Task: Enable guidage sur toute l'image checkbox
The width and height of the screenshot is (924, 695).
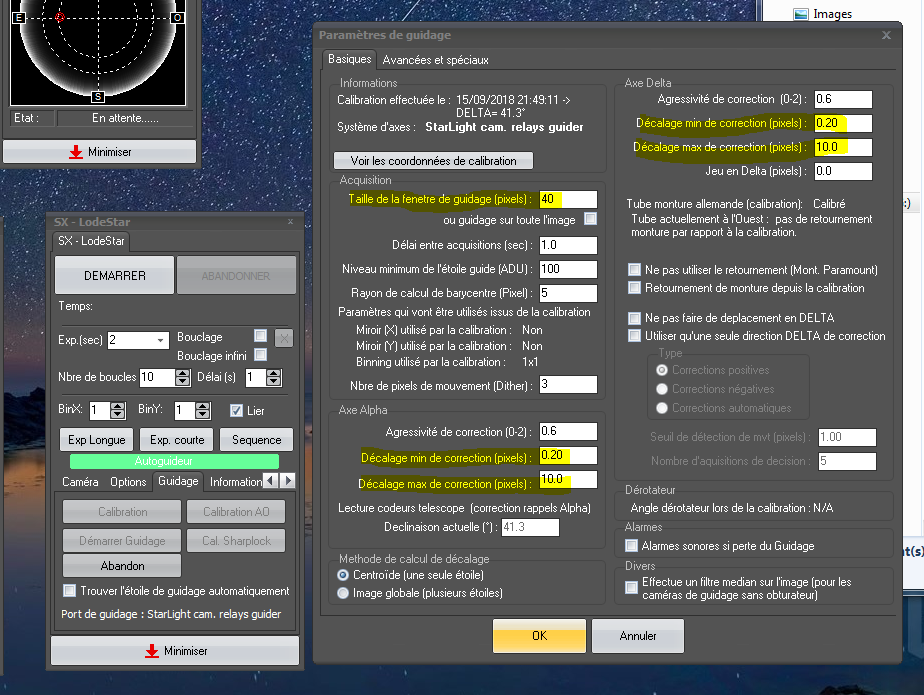Action: 590,219
